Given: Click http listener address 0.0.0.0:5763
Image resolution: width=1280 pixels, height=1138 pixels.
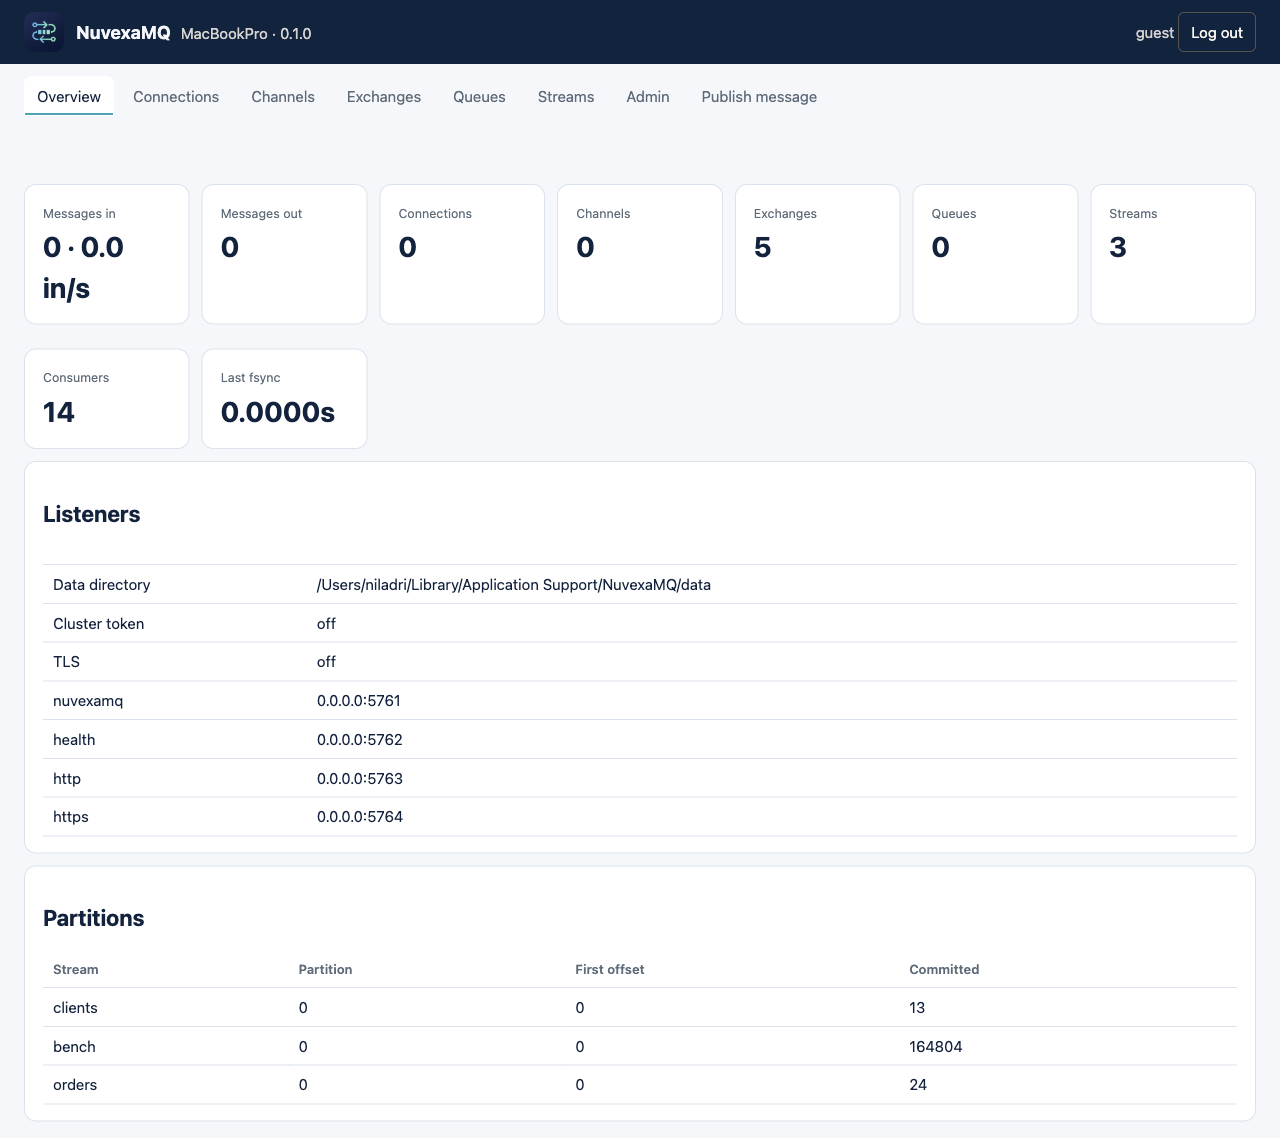Looking at the screenshot, I should [x=360, y=779].
